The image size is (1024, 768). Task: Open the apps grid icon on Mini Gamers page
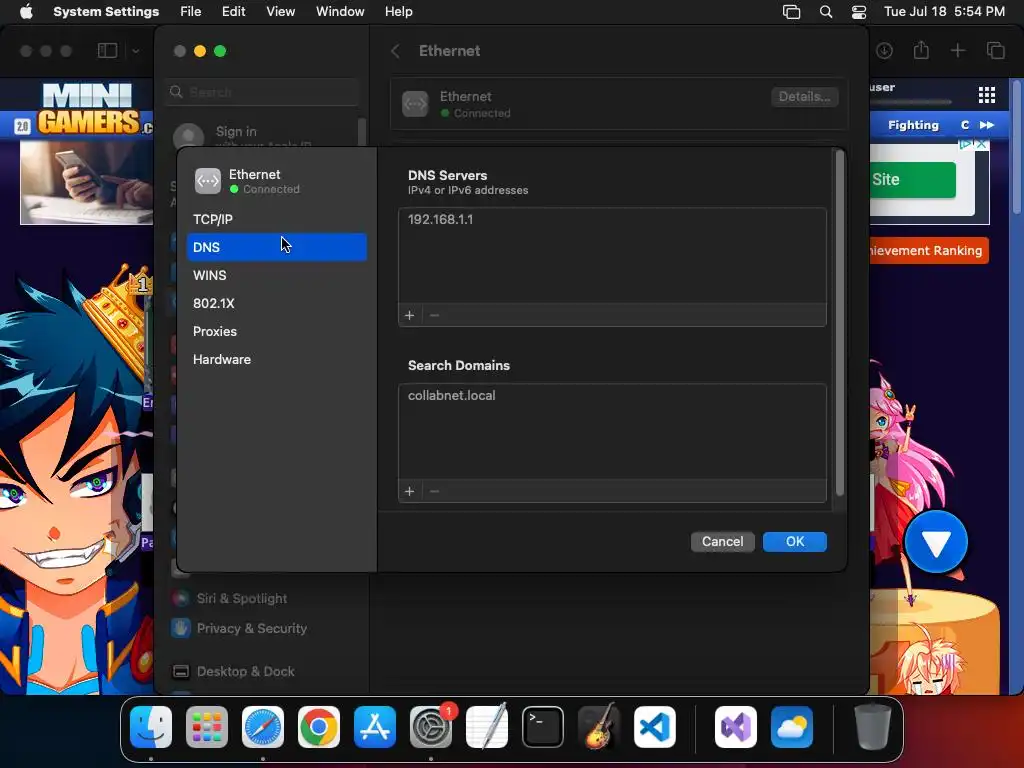tap(987, 95)
